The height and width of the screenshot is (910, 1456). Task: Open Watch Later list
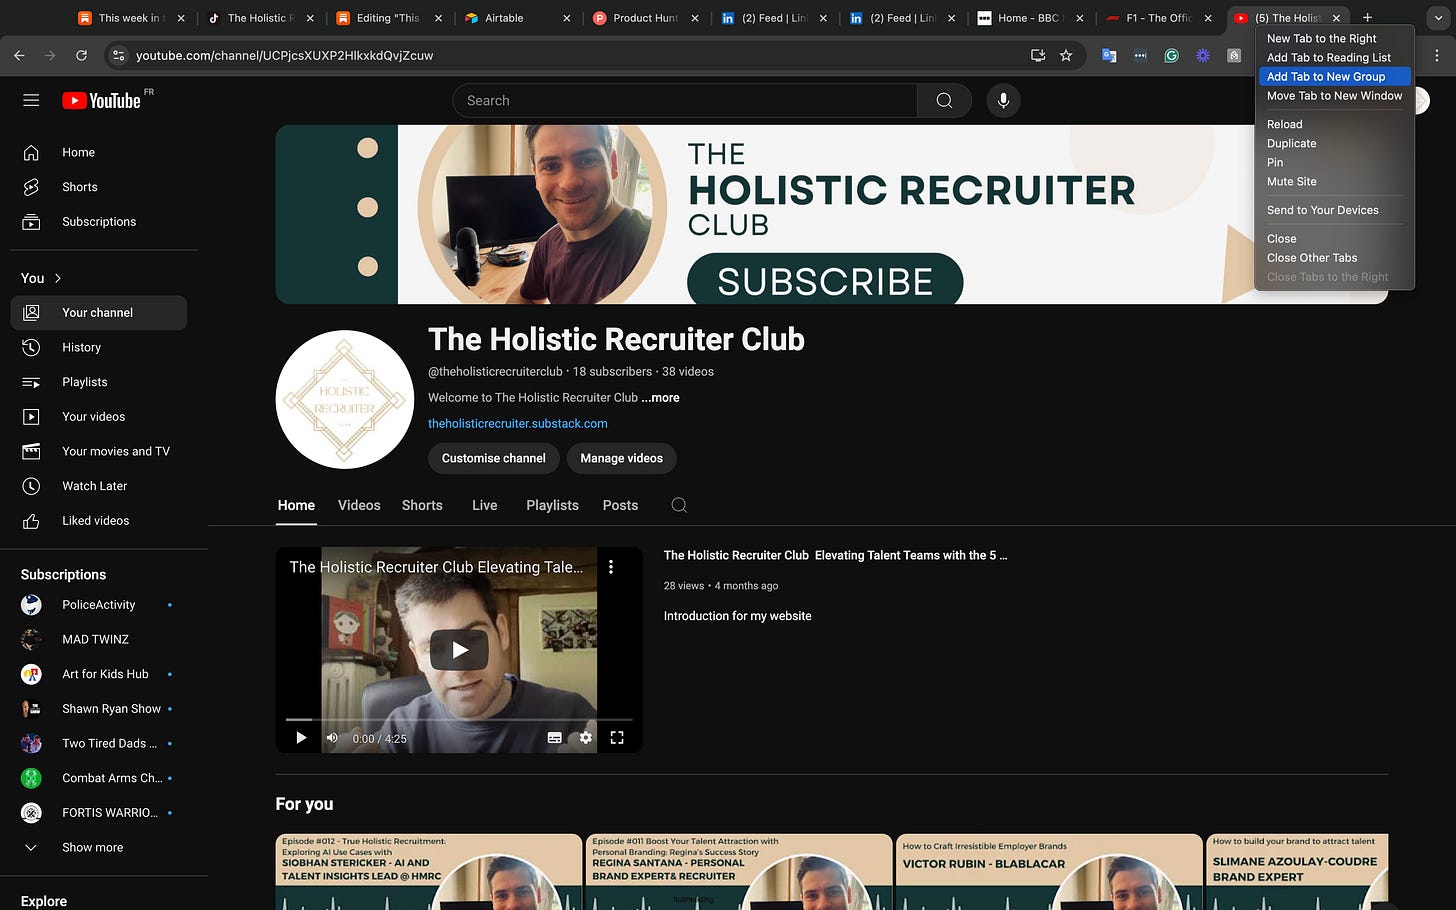(99, 486)
